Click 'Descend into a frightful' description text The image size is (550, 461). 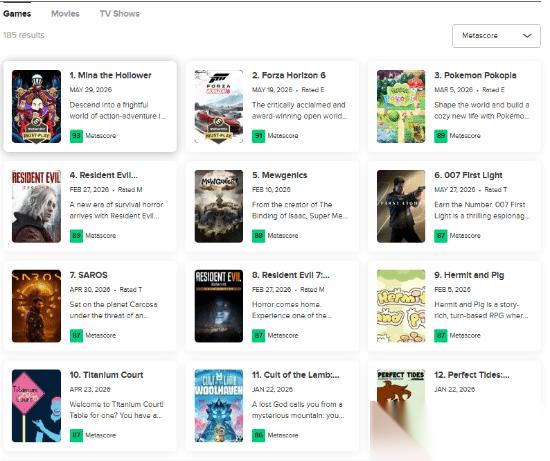pos(109,105)
